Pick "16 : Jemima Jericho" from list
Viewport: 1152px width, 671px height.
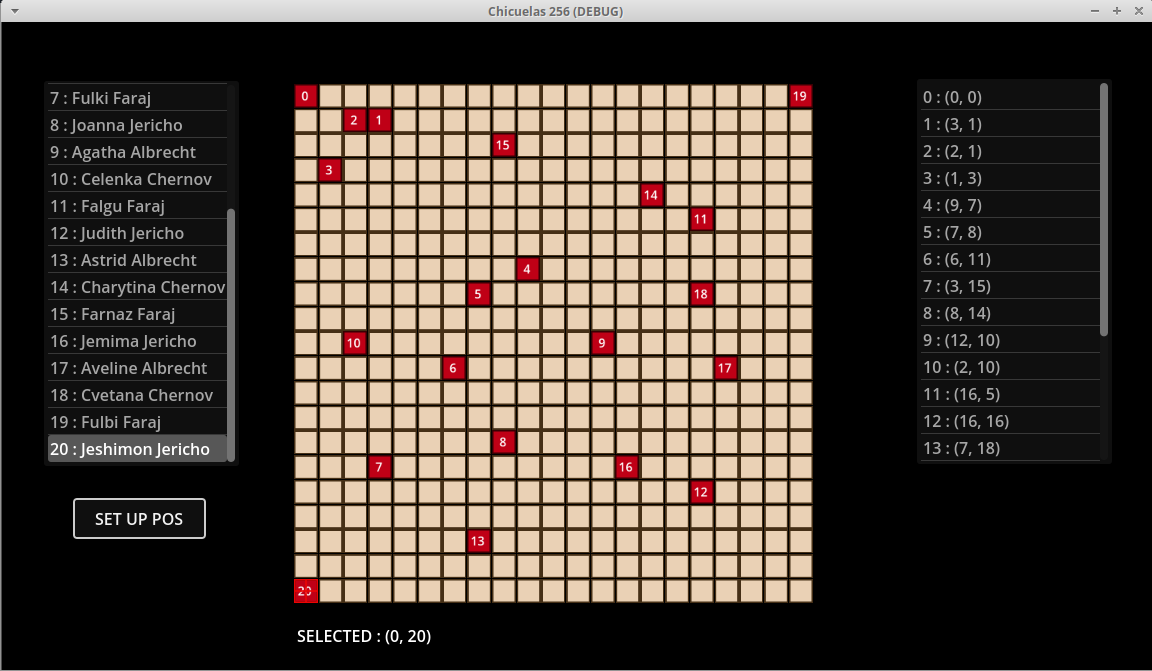pyautogui.click(x=137, y=341)
